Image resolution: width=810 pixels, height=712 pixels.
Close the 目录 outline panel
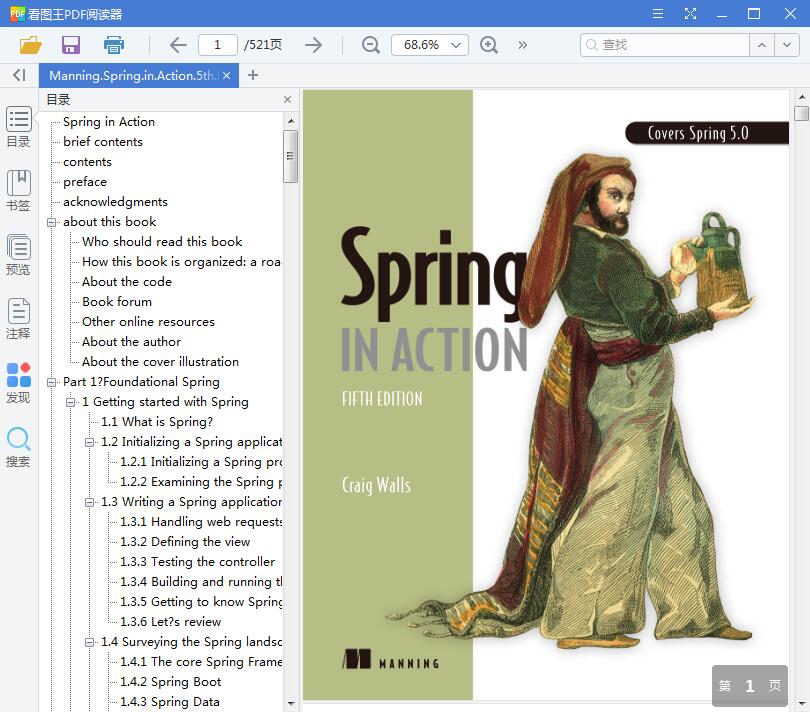pyautogui.click(x=287, y=100)
